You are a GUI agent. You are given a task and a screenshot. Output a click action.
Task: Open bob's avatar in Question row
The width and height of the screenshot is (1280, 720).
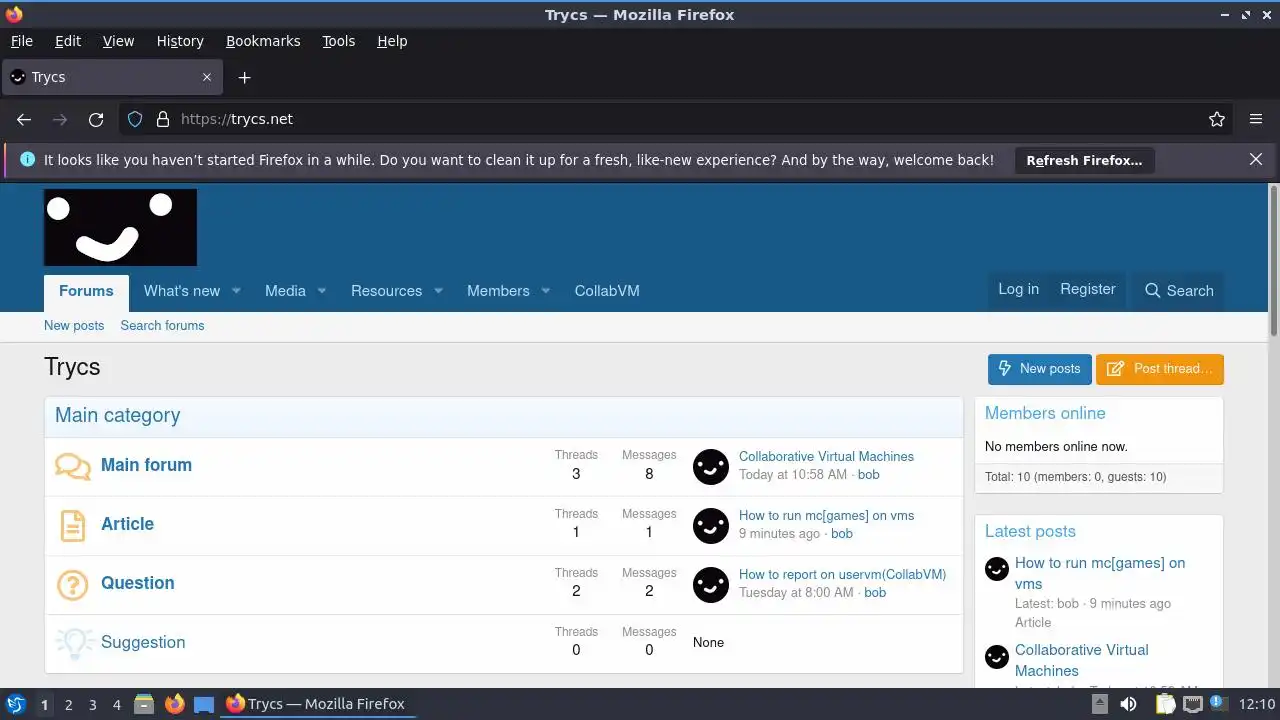coord(711,584)
